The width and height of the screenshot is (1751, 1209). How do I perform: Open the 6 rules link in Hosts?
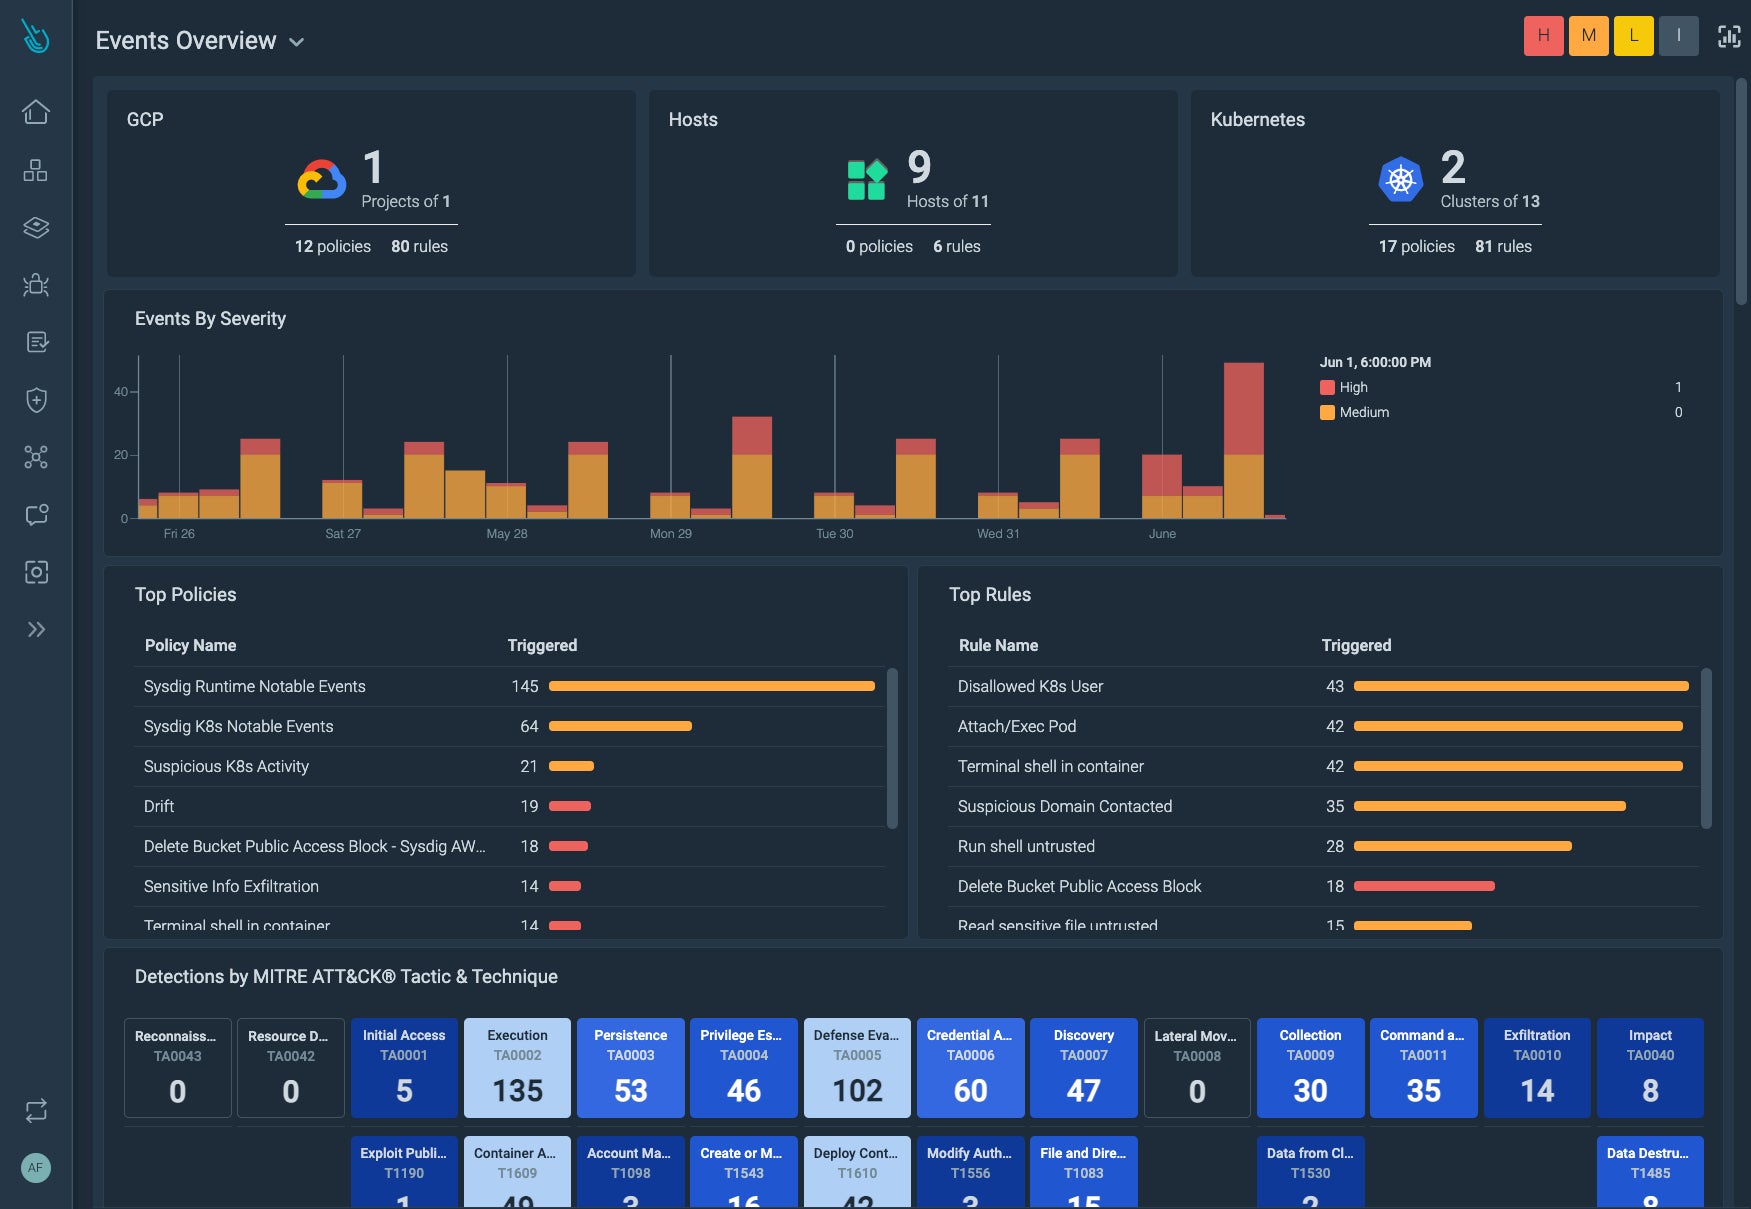coord(957,247)
